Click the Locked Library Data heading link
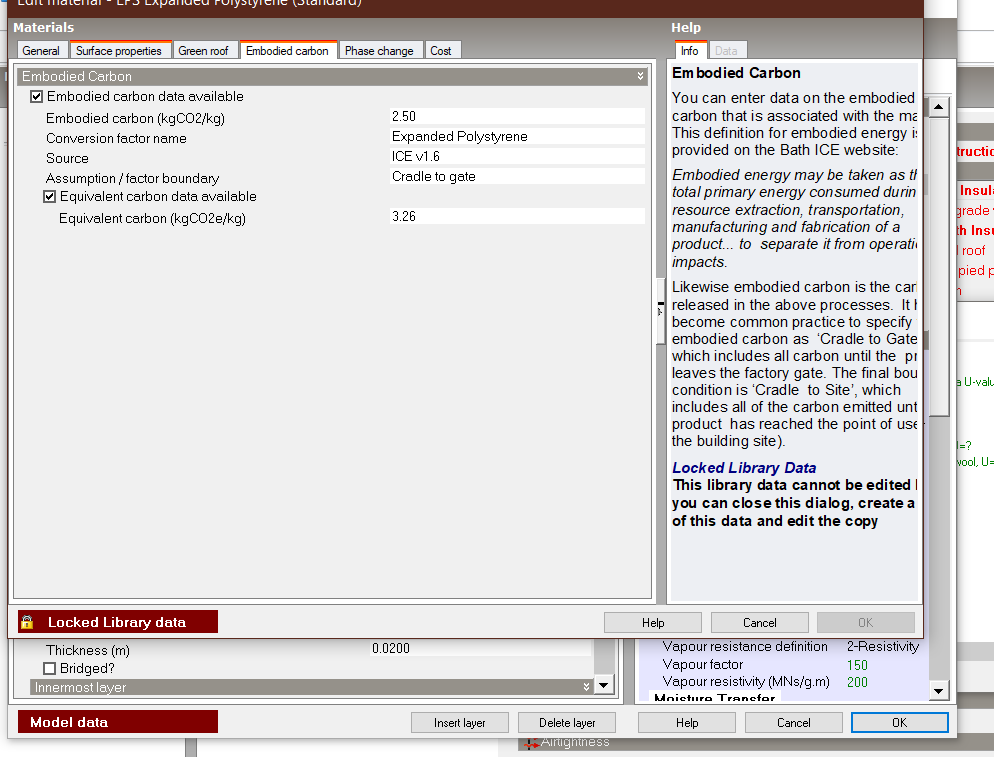The width and height of the screenshot is (994, 757). point(744,468)
